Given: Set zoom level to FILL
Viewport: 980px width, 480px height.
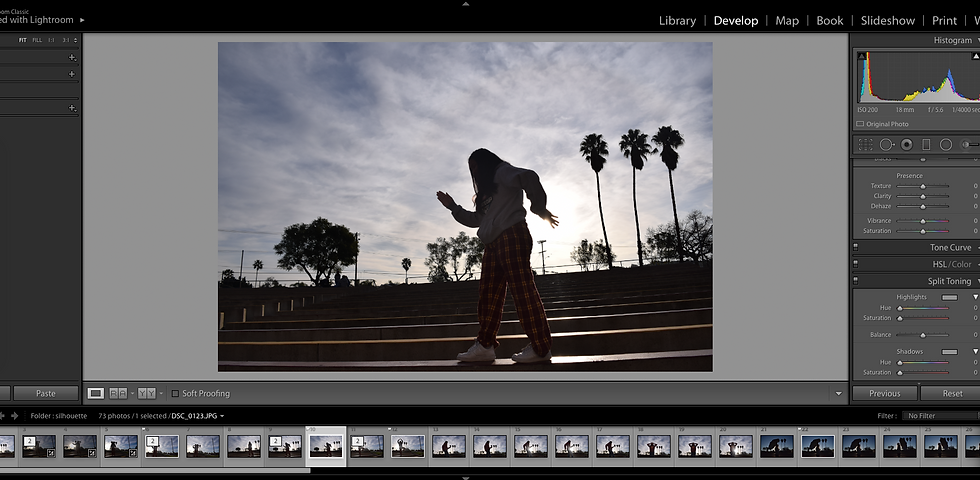Looking at the screenshot, I should [x=38, y=40].
